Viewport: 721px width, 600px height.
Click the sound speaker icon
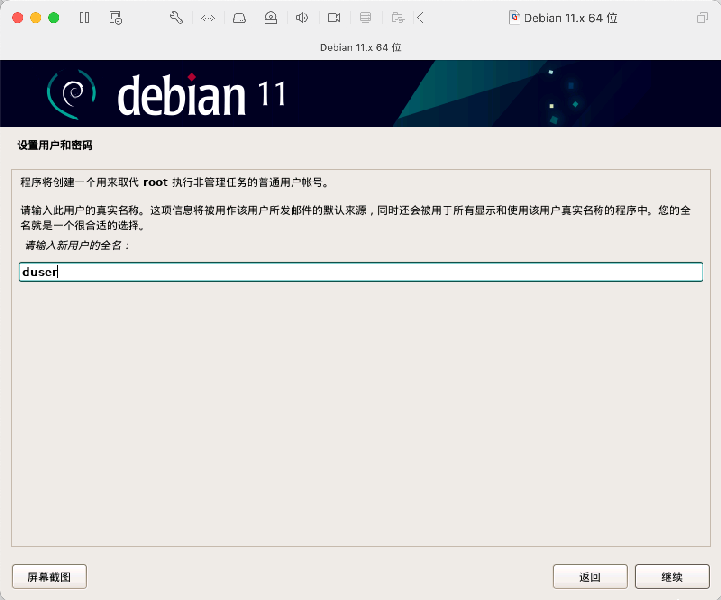pos(302,18)
